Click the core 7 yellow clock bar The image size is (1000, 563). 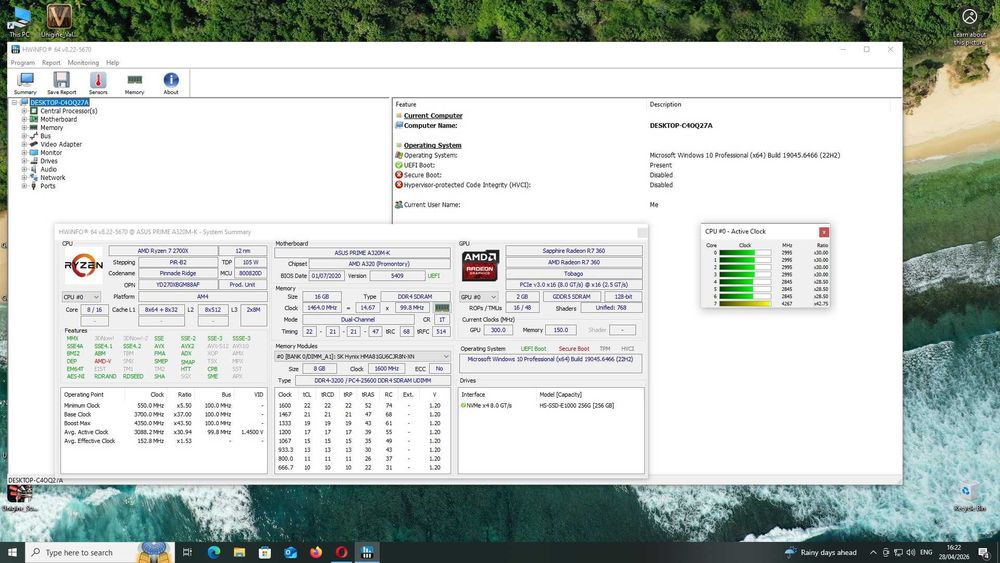point(745,303)
